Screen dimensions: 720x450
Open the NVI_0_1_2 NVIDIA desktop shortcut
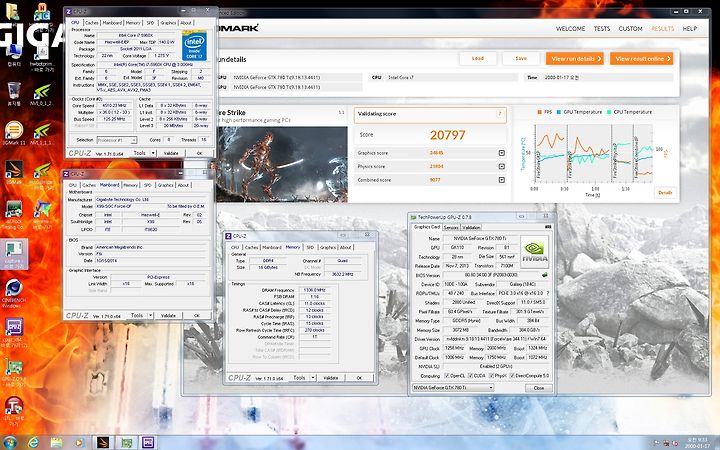(42, 94)
